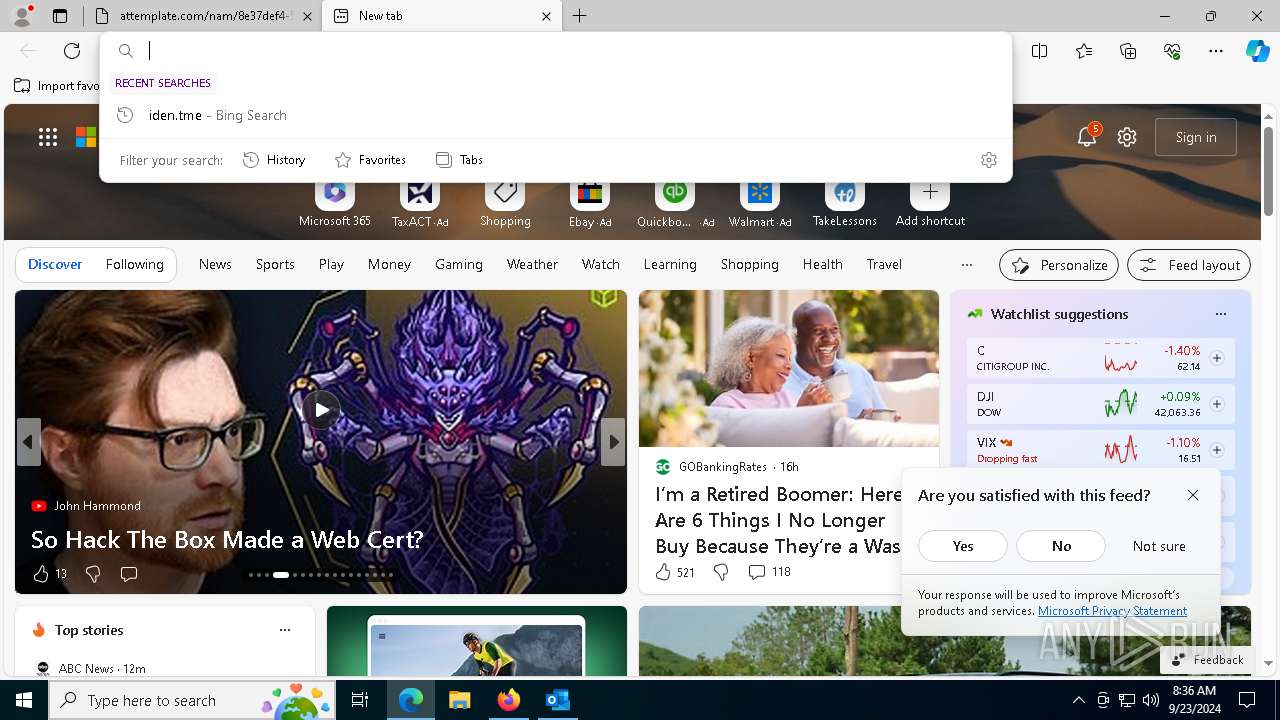Add Citigroup to watchlist
Image resolution: width=1280 pixels, height=720 pixels.
click(1217, 358)
